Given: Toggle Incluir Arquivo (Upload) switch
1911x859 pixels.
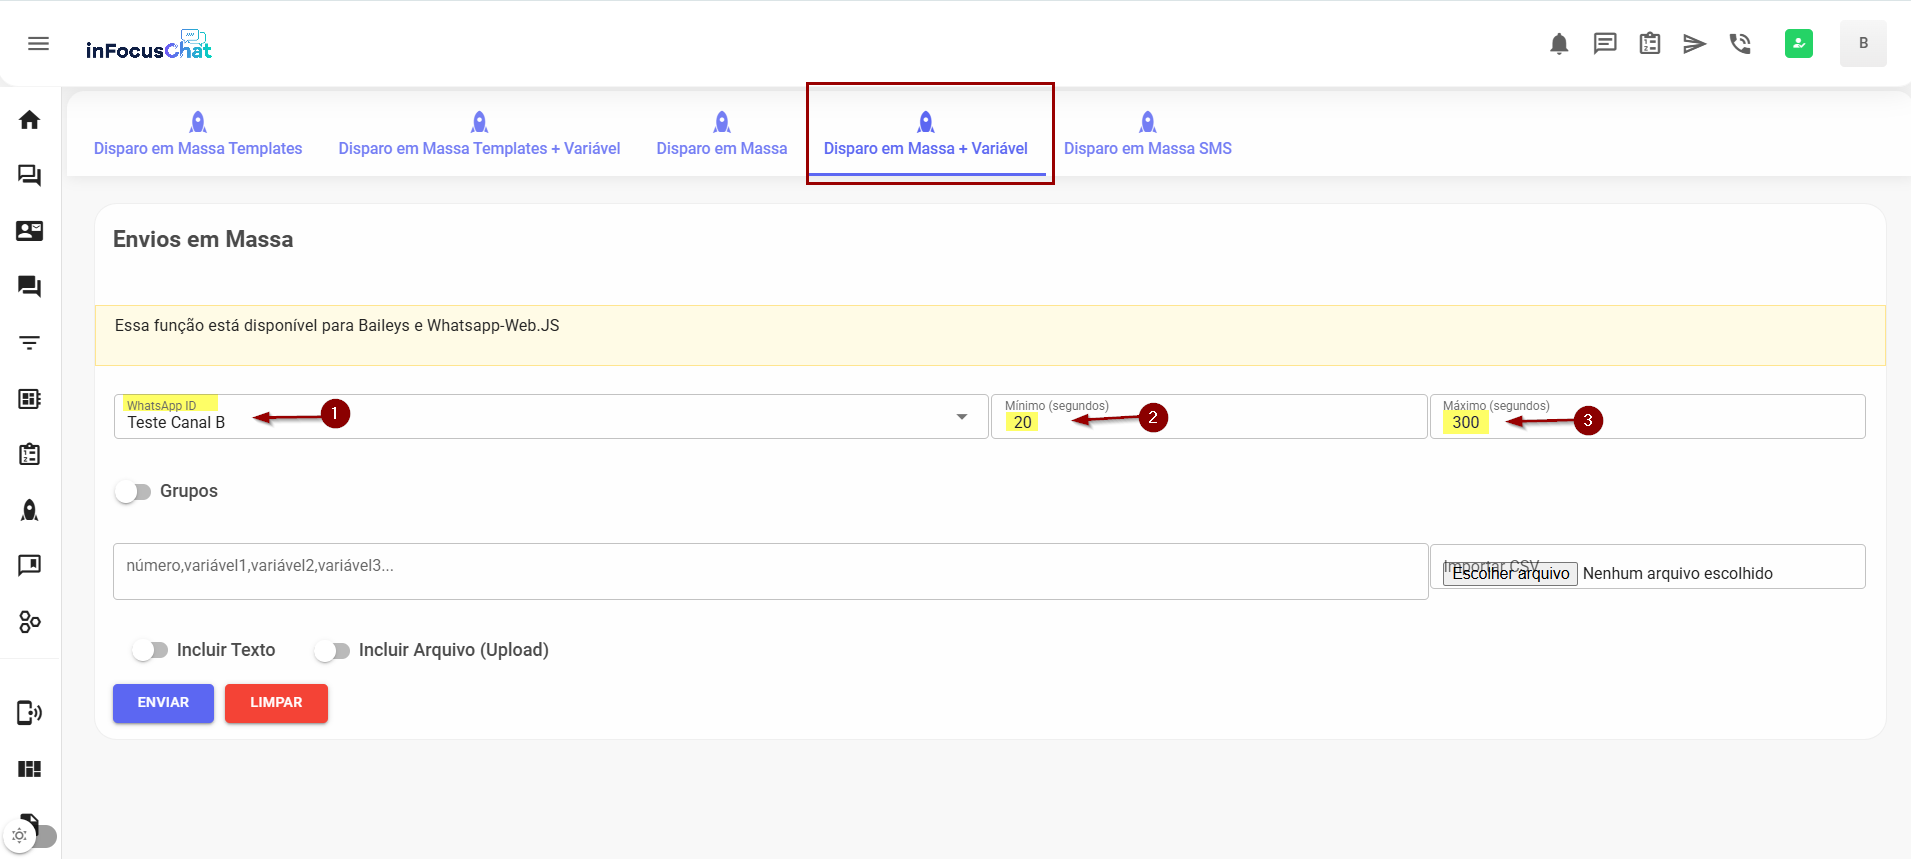Looking at the screenshot, I should coord(332,650).
